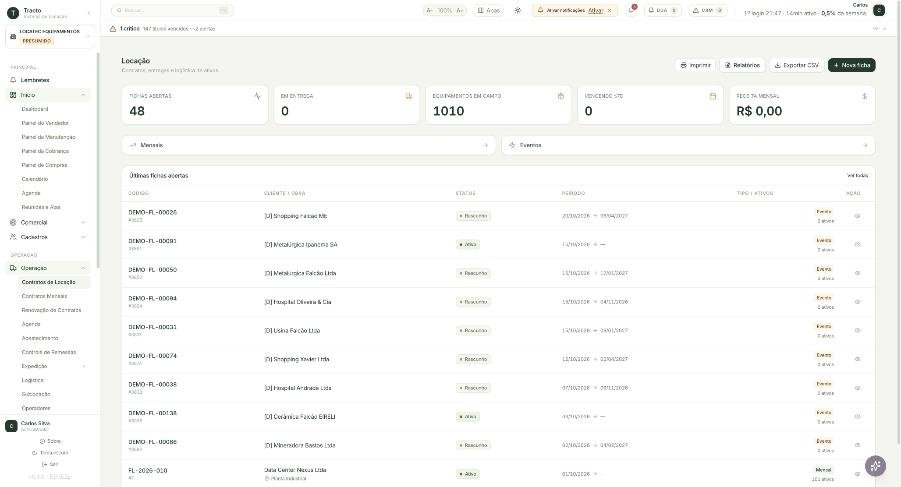Create a new record with Nova ficha
The width and height of the screenshot is (901, 487).
pos(852,65)
